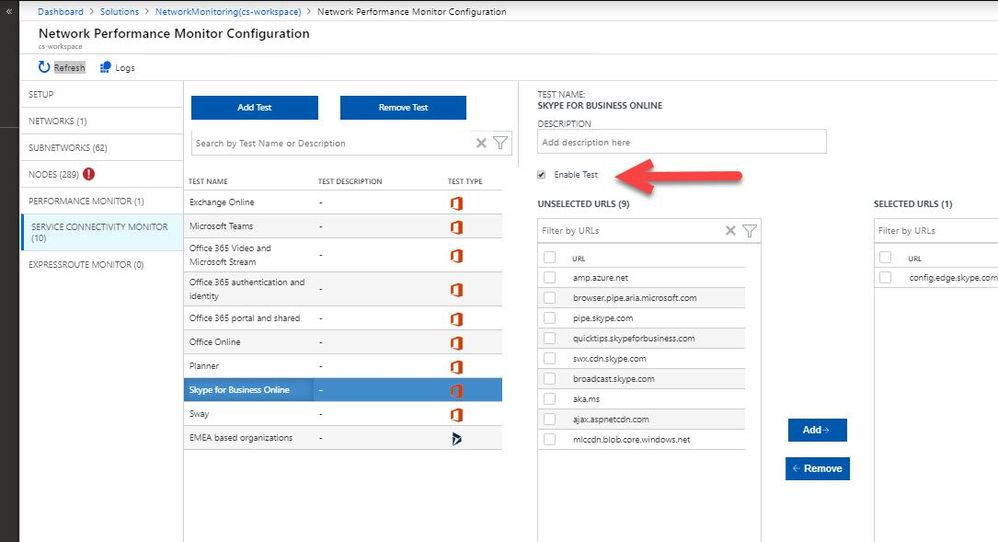Click Office icon for Office 365 portal row
The width and height of the screenshot is (998, 542).
click(456, 319)
